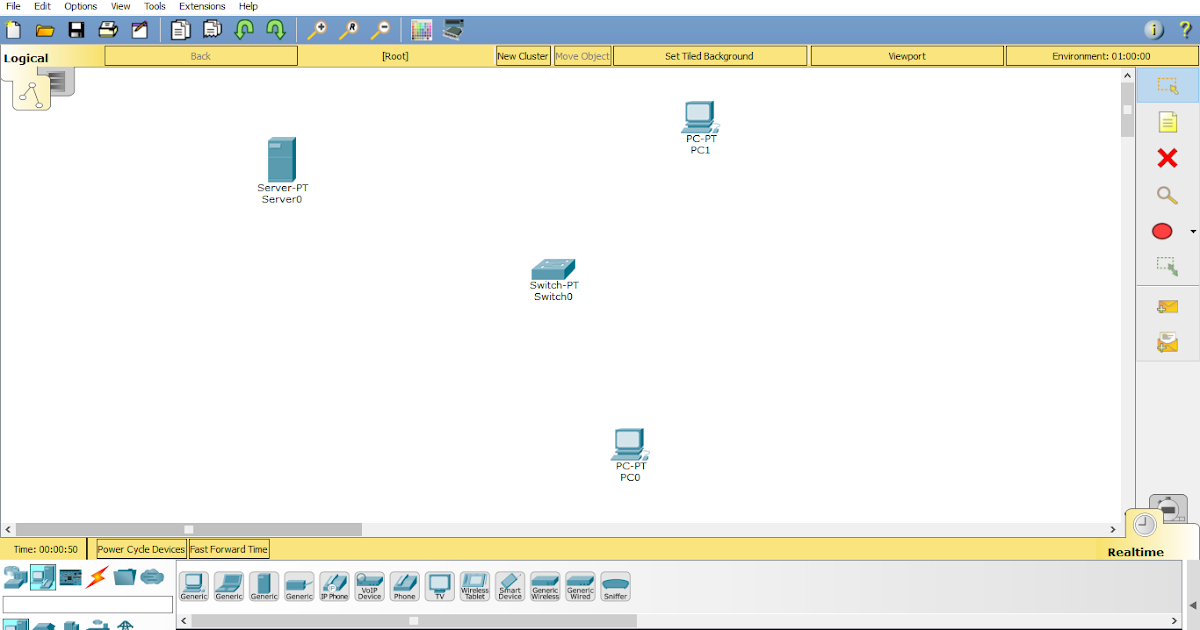Select the IP Phone end device
1200x630 pixels.
334,585
